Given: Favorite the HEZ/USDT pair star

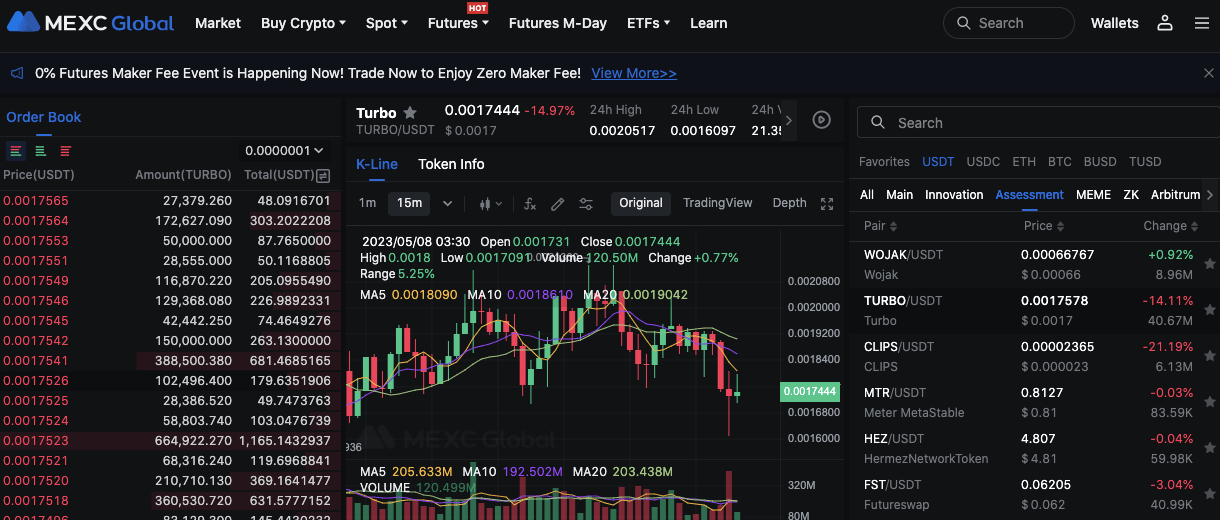Looking at the screenshot, I should click(x=1210, y=449).
